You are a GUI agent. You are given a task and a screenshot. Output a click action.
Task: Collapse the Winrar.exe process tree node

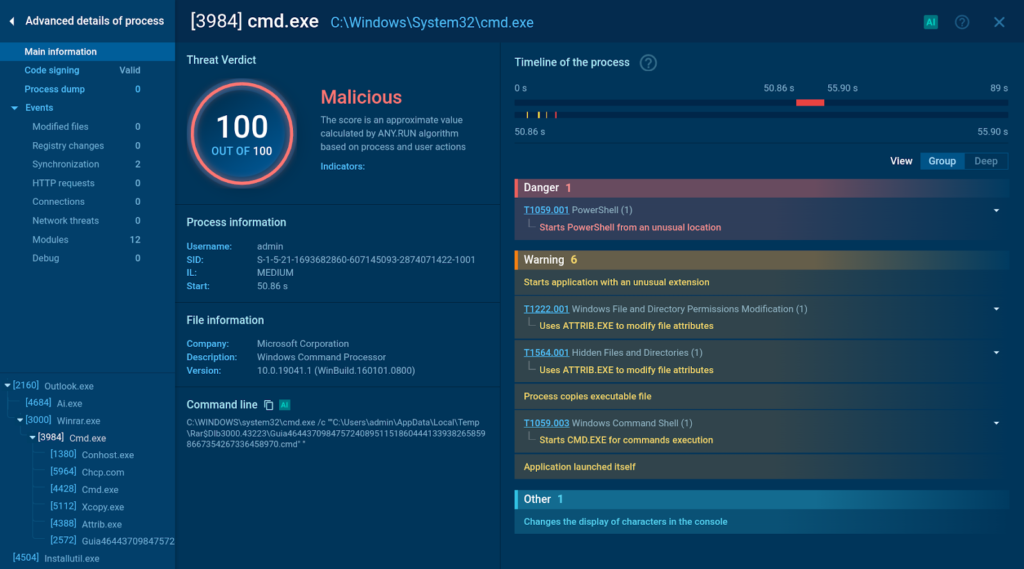(x=21, y=421)
